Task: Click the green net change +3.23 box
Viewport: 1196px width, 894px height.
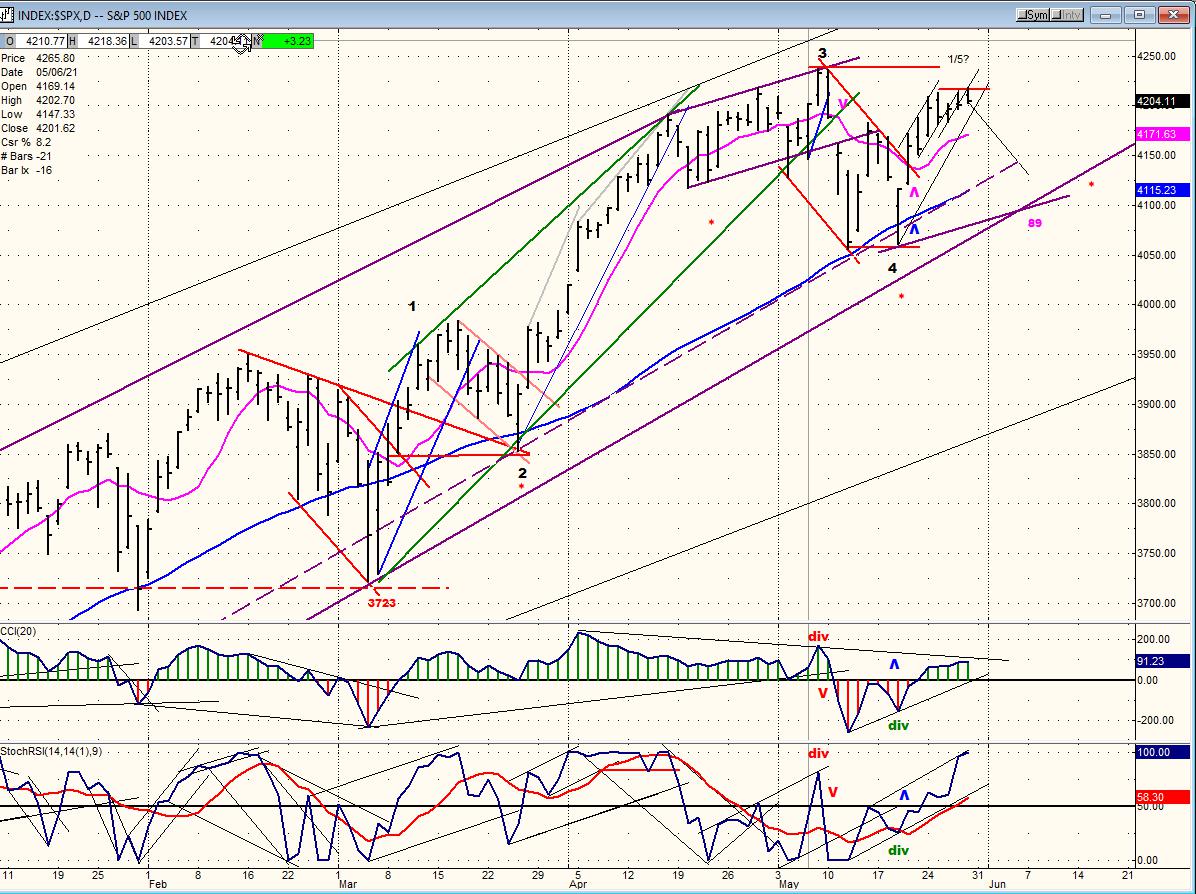Action: pyautogui.click(x=289, y=41)
